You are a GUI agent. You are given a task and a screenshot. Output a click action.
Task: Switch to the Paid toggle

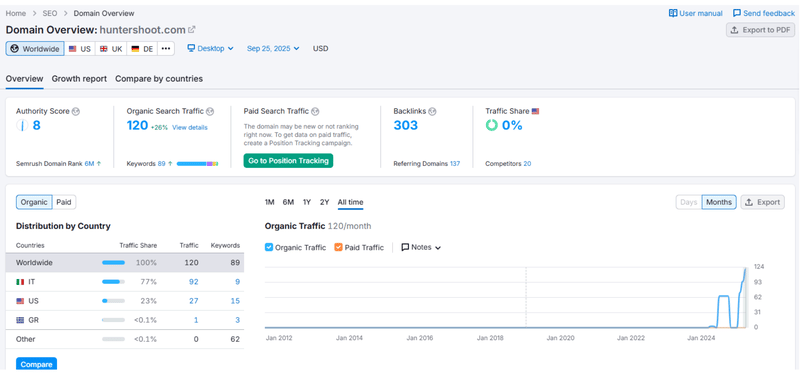[x=64, y=202]
